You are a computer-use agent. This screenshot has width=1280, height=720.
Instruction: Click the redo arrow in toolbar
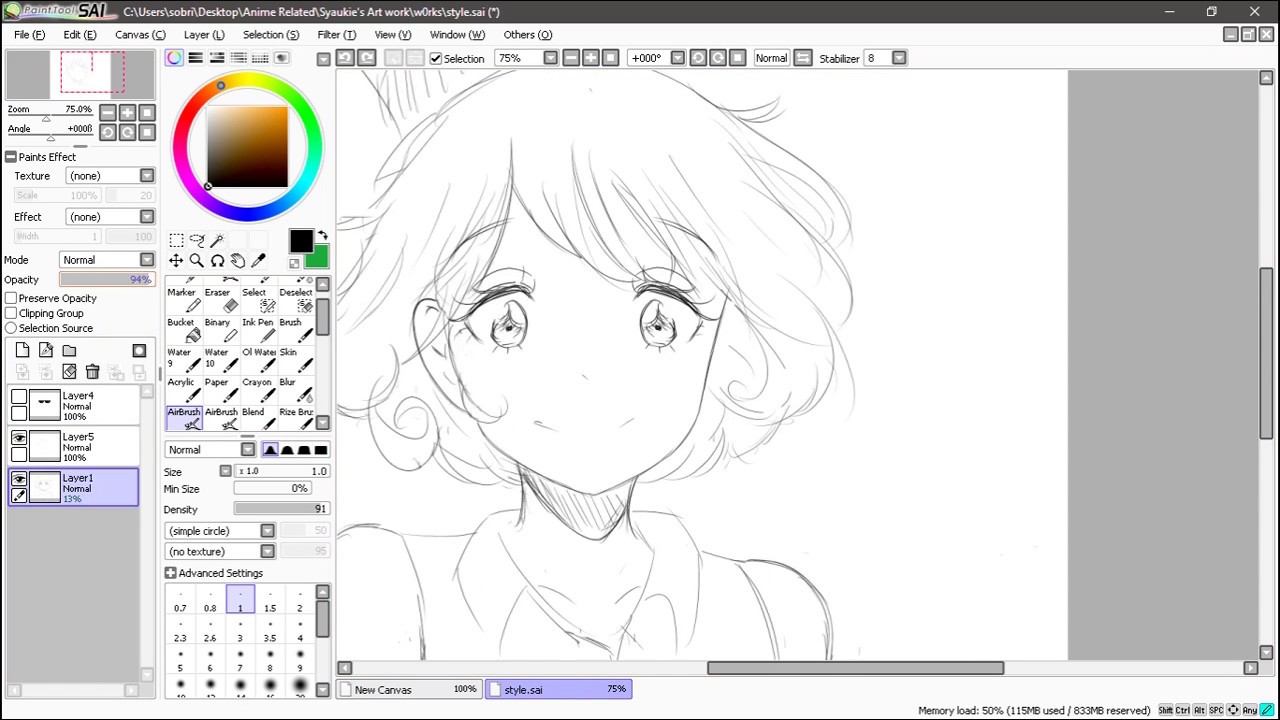(366, 58)
